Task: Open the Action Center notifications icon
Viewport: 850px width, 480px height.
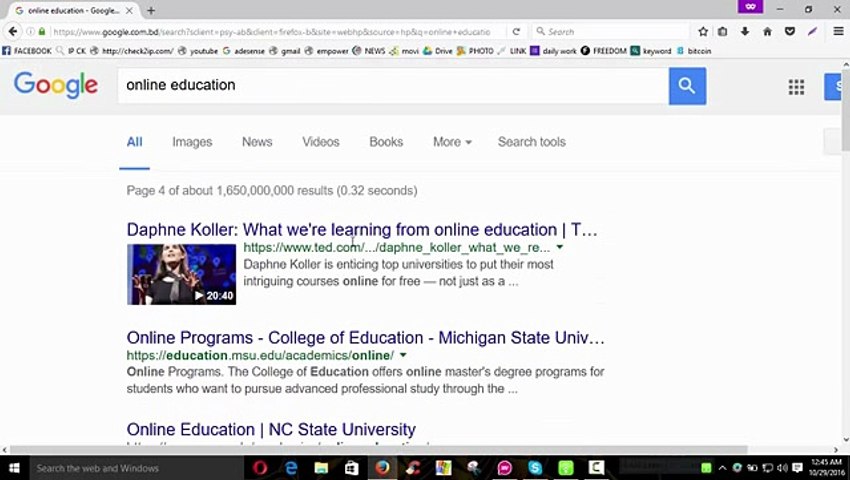Action: tap(797, 468)
